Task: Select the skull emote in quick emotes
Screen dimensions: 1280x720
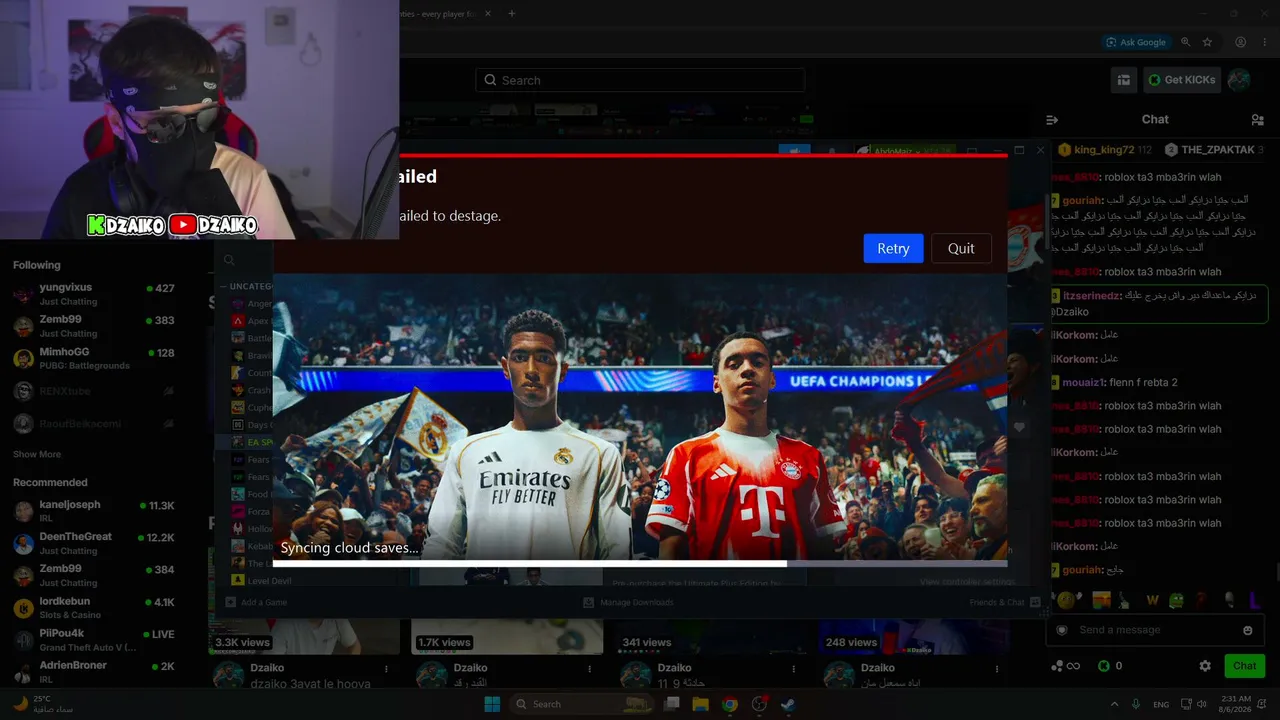Action: 1229,600
